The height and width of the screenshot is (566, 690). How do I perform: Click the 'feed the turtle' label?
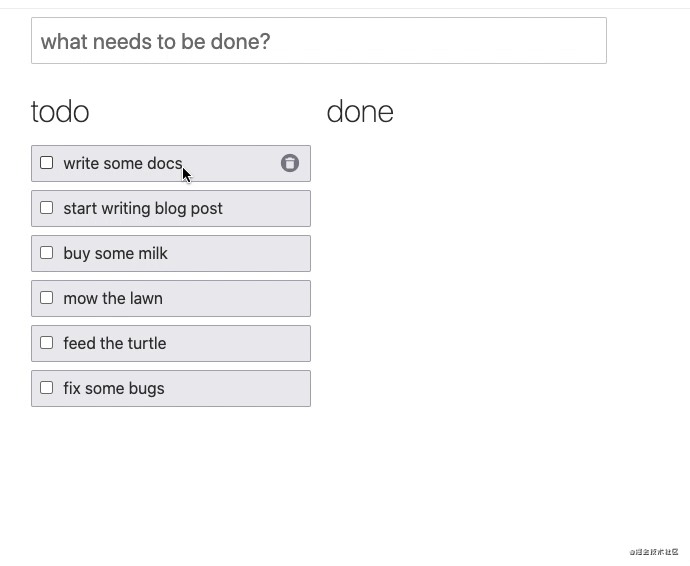114,343
